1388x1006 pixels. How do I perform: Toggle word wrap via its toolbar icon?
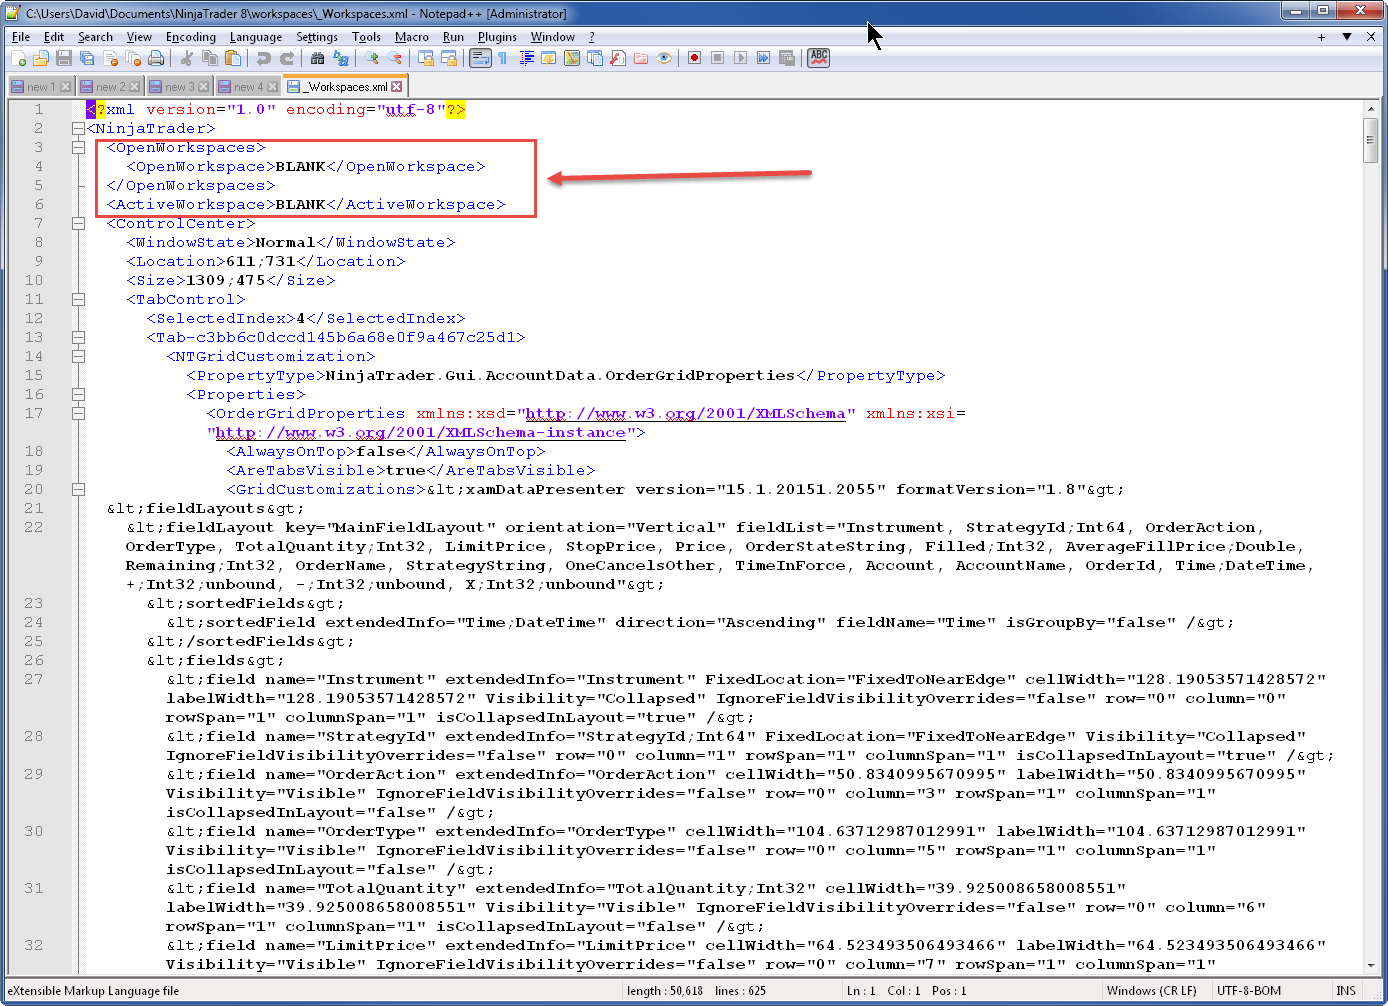tap(480, 58)
